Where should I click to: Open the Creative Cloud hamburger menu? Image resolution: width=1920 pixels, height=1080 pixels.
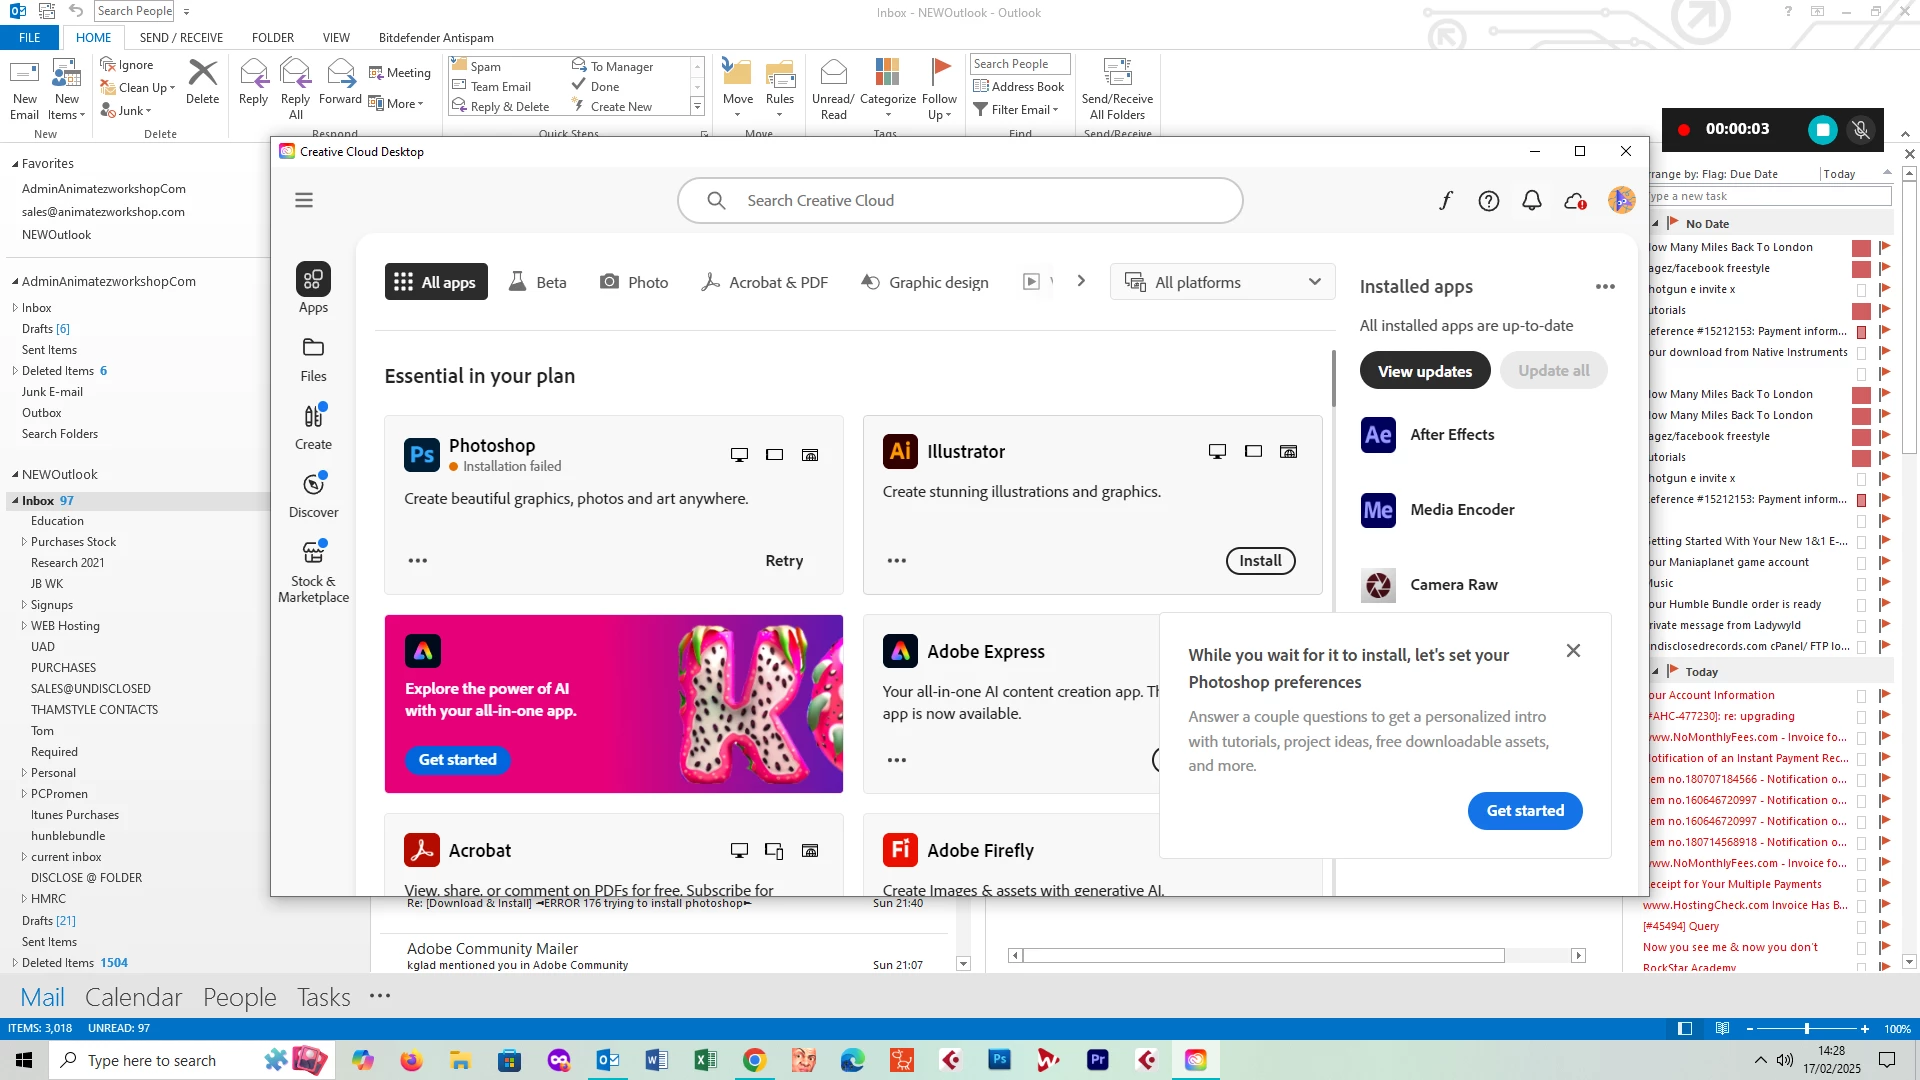pyautogui.click(x=304, y=200)
